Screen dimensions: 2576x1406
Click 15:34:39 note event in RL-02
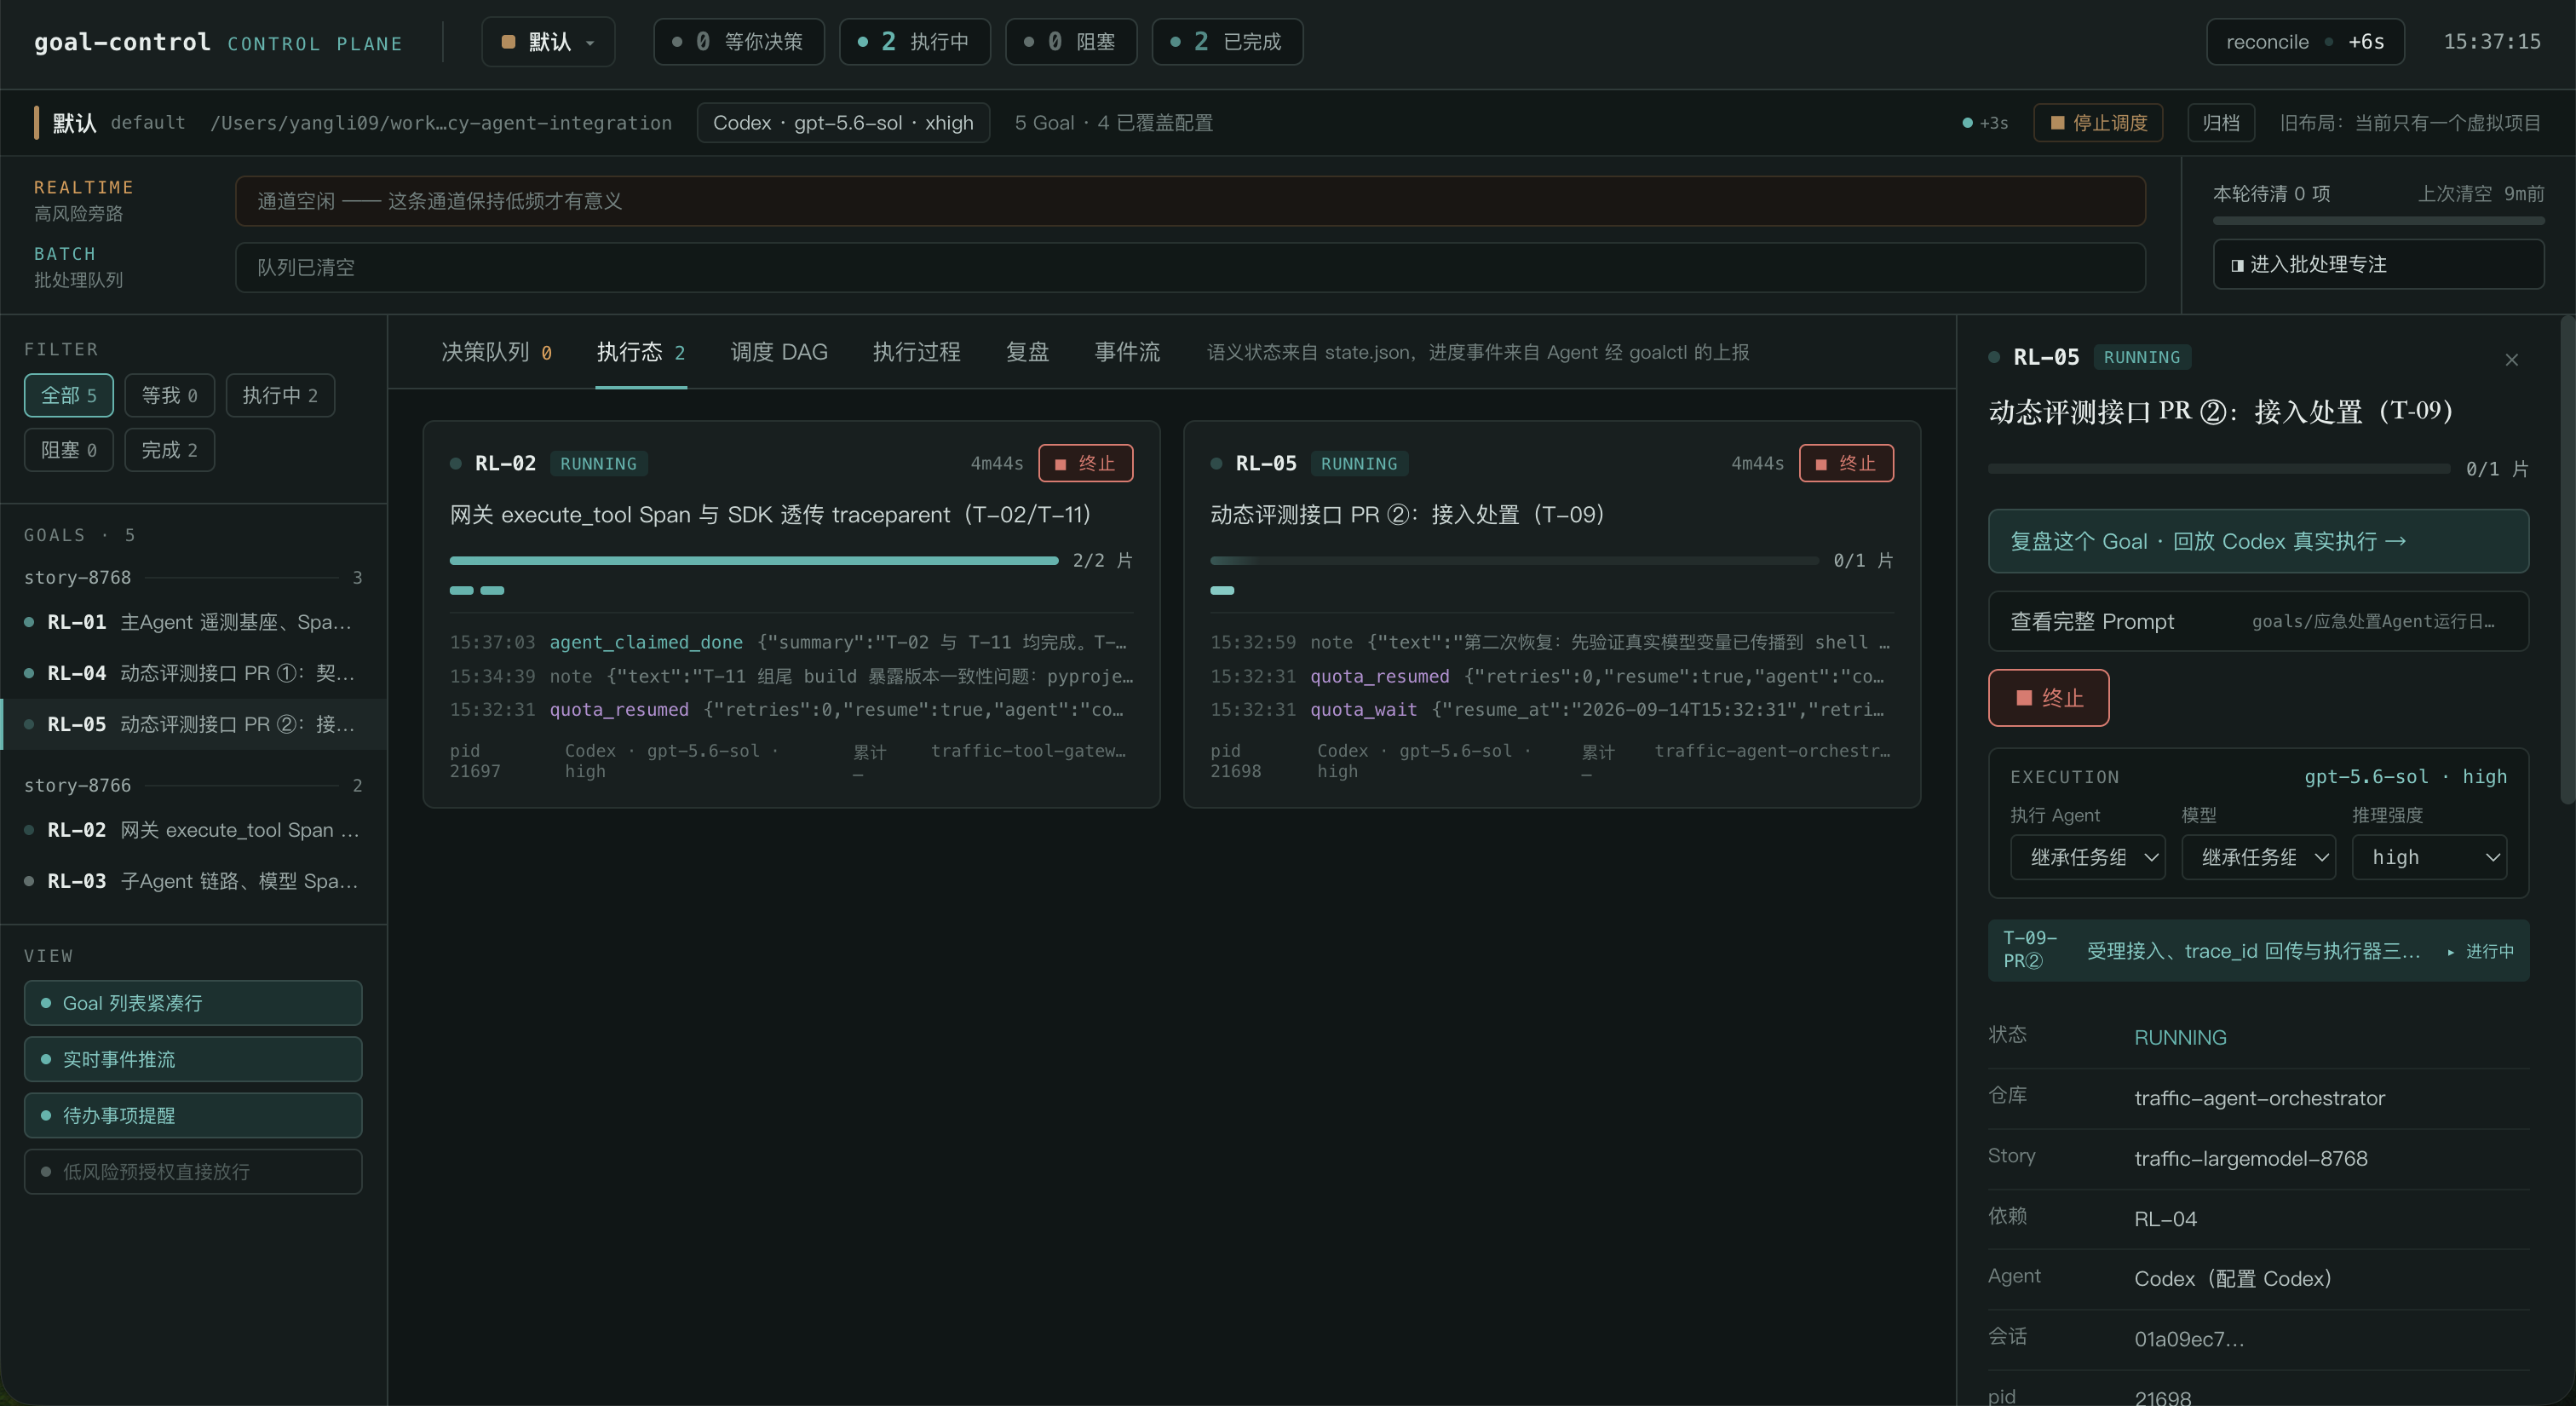791,676
